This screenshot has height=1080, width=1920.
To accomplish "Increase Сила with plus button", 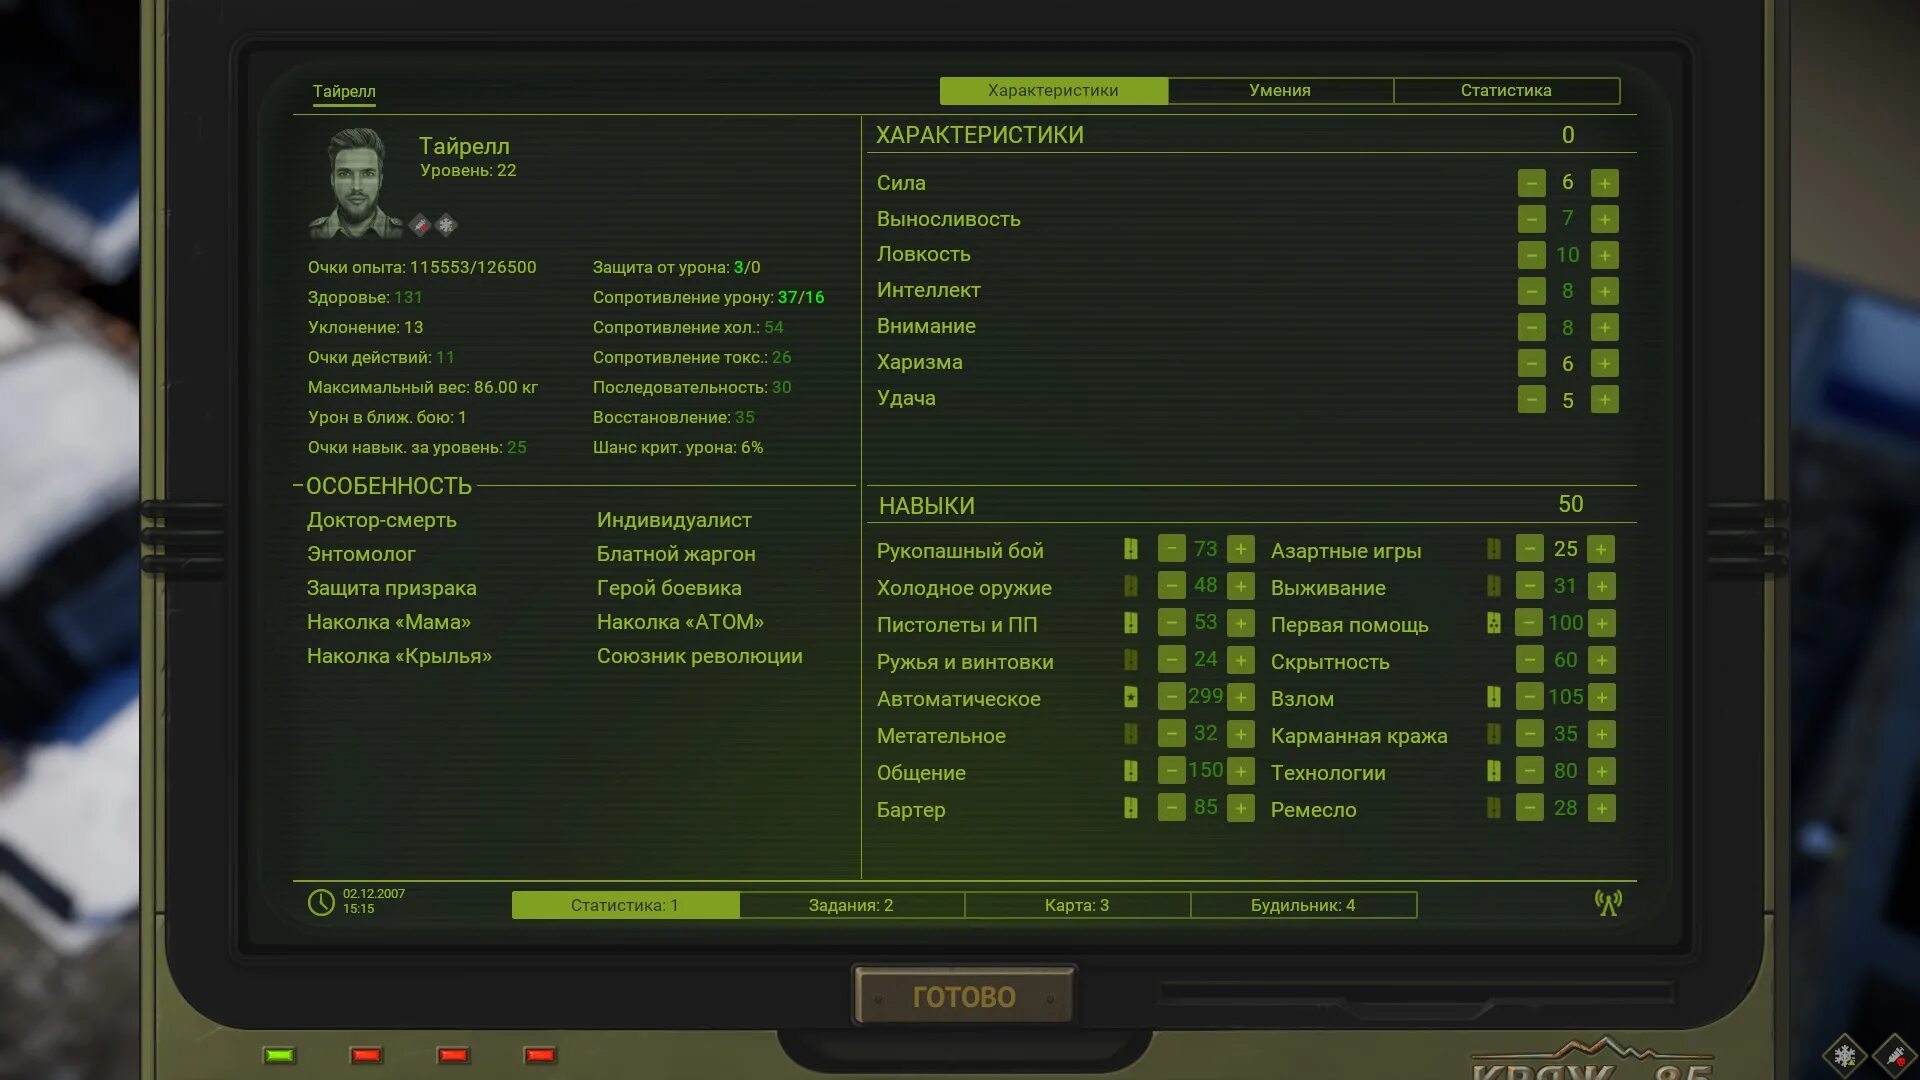I will (x=1604, y=183).
